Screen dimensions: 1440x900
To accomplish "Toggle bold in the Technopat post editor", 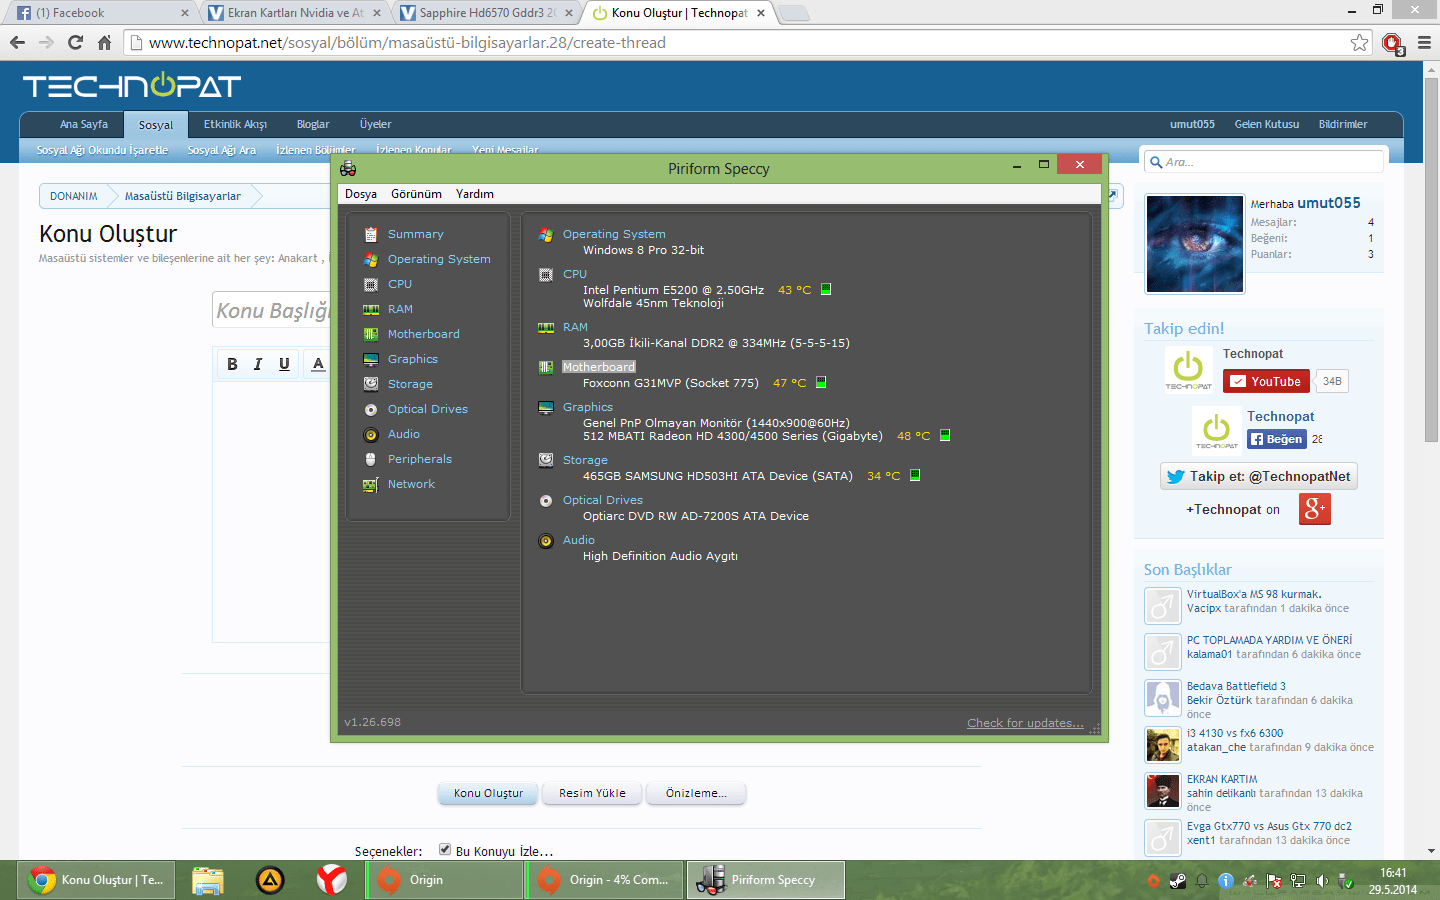I will click(x=232, y=364).
